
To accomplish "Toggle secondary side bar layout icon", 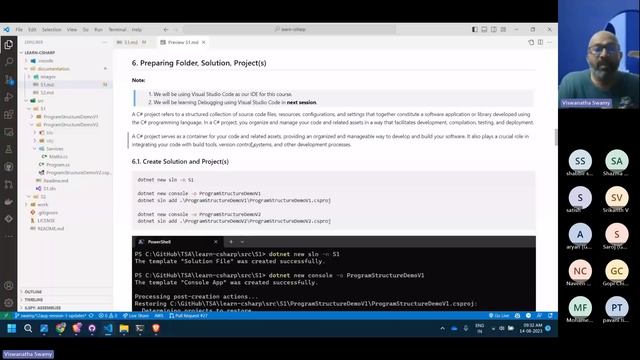I will tap(494, 29).
